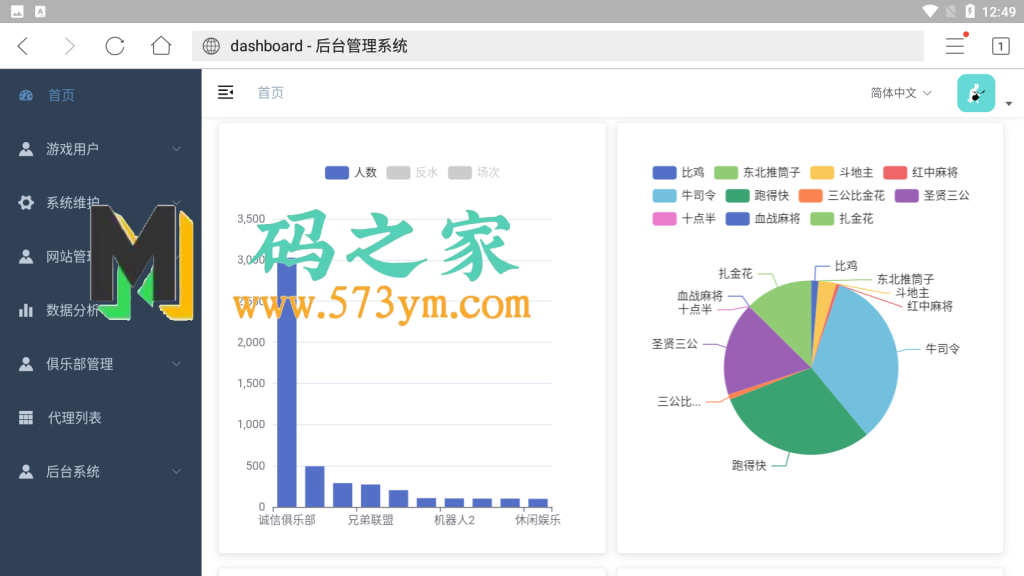Expand the 后台系统 sidebar menu

coord(101,472)
